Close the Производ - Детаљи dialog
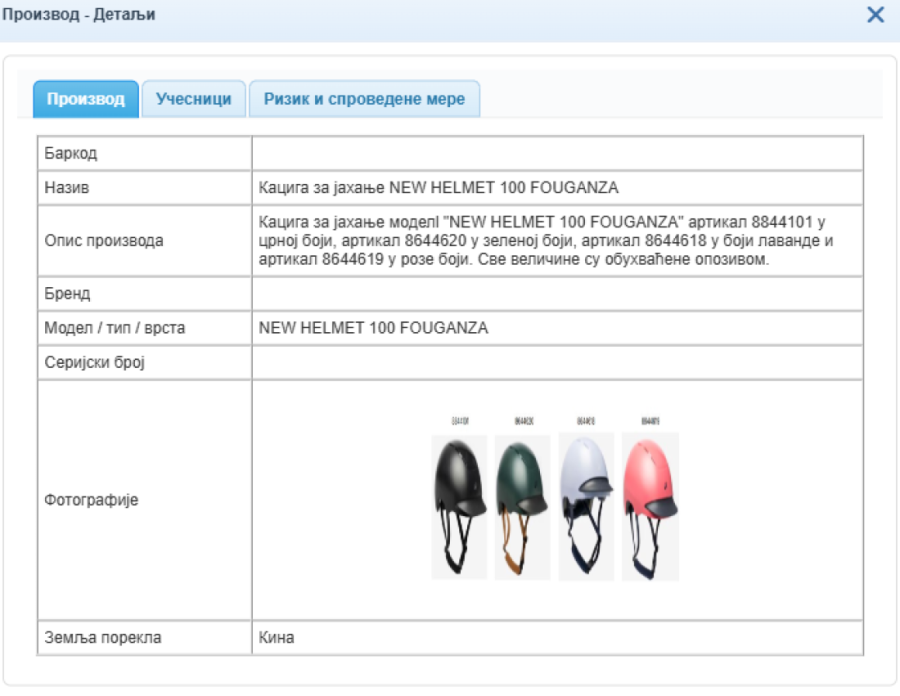This screenshot has width=900, height=696. (x=875, y=14)
